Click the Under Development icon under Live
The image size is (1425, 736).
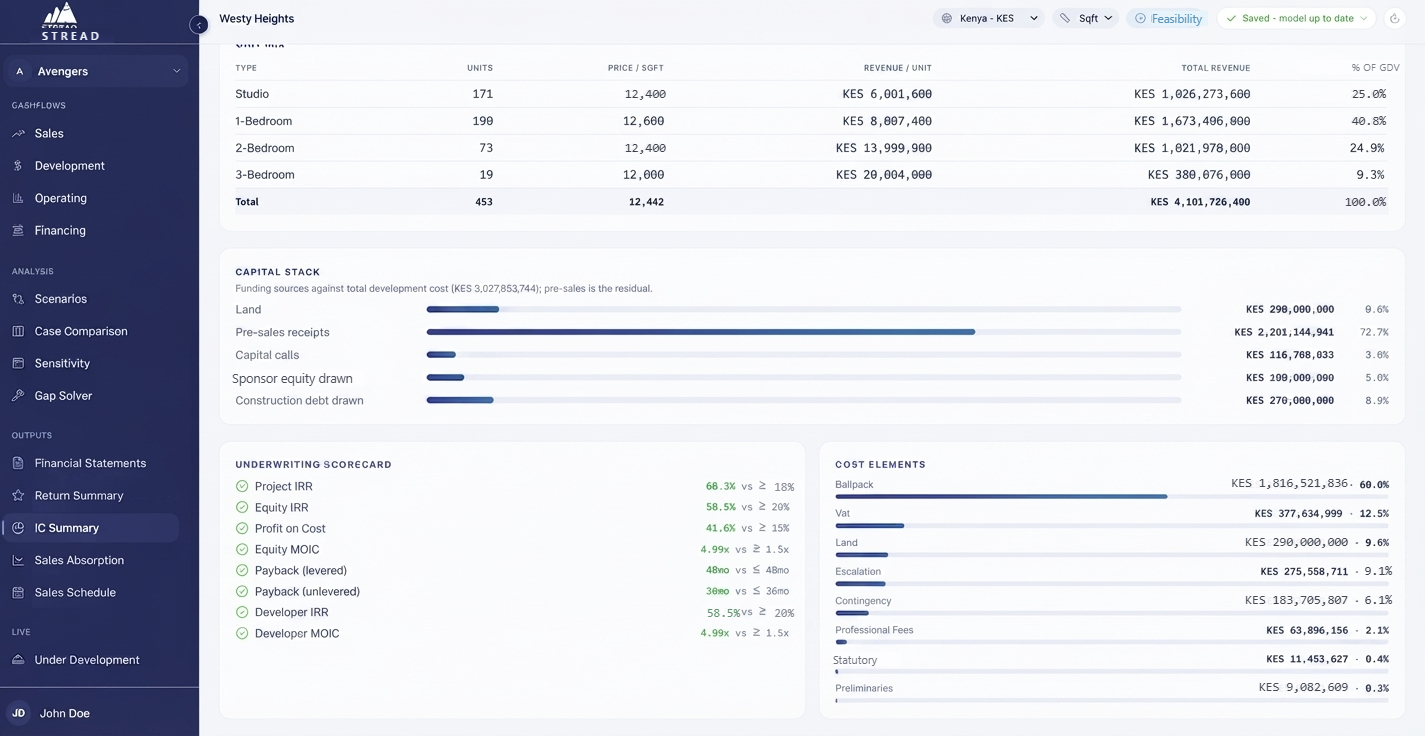18,660
